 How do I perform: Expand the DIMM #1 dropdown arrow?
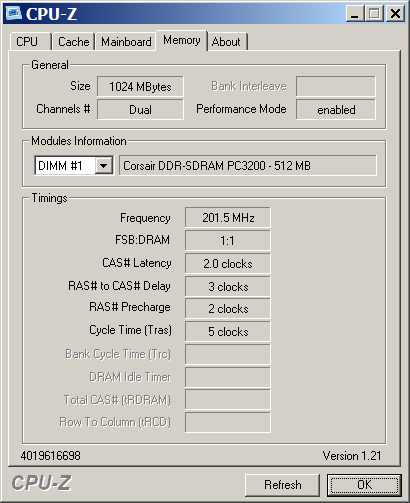[103, 165]
